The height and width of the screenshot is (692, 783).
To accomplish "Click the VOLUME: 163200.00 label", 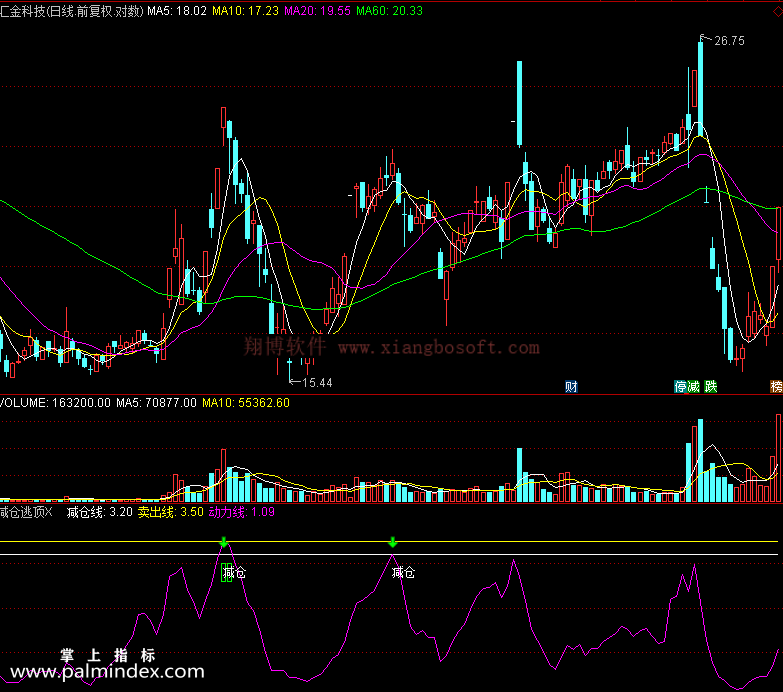I will click(x=55, y=403).
